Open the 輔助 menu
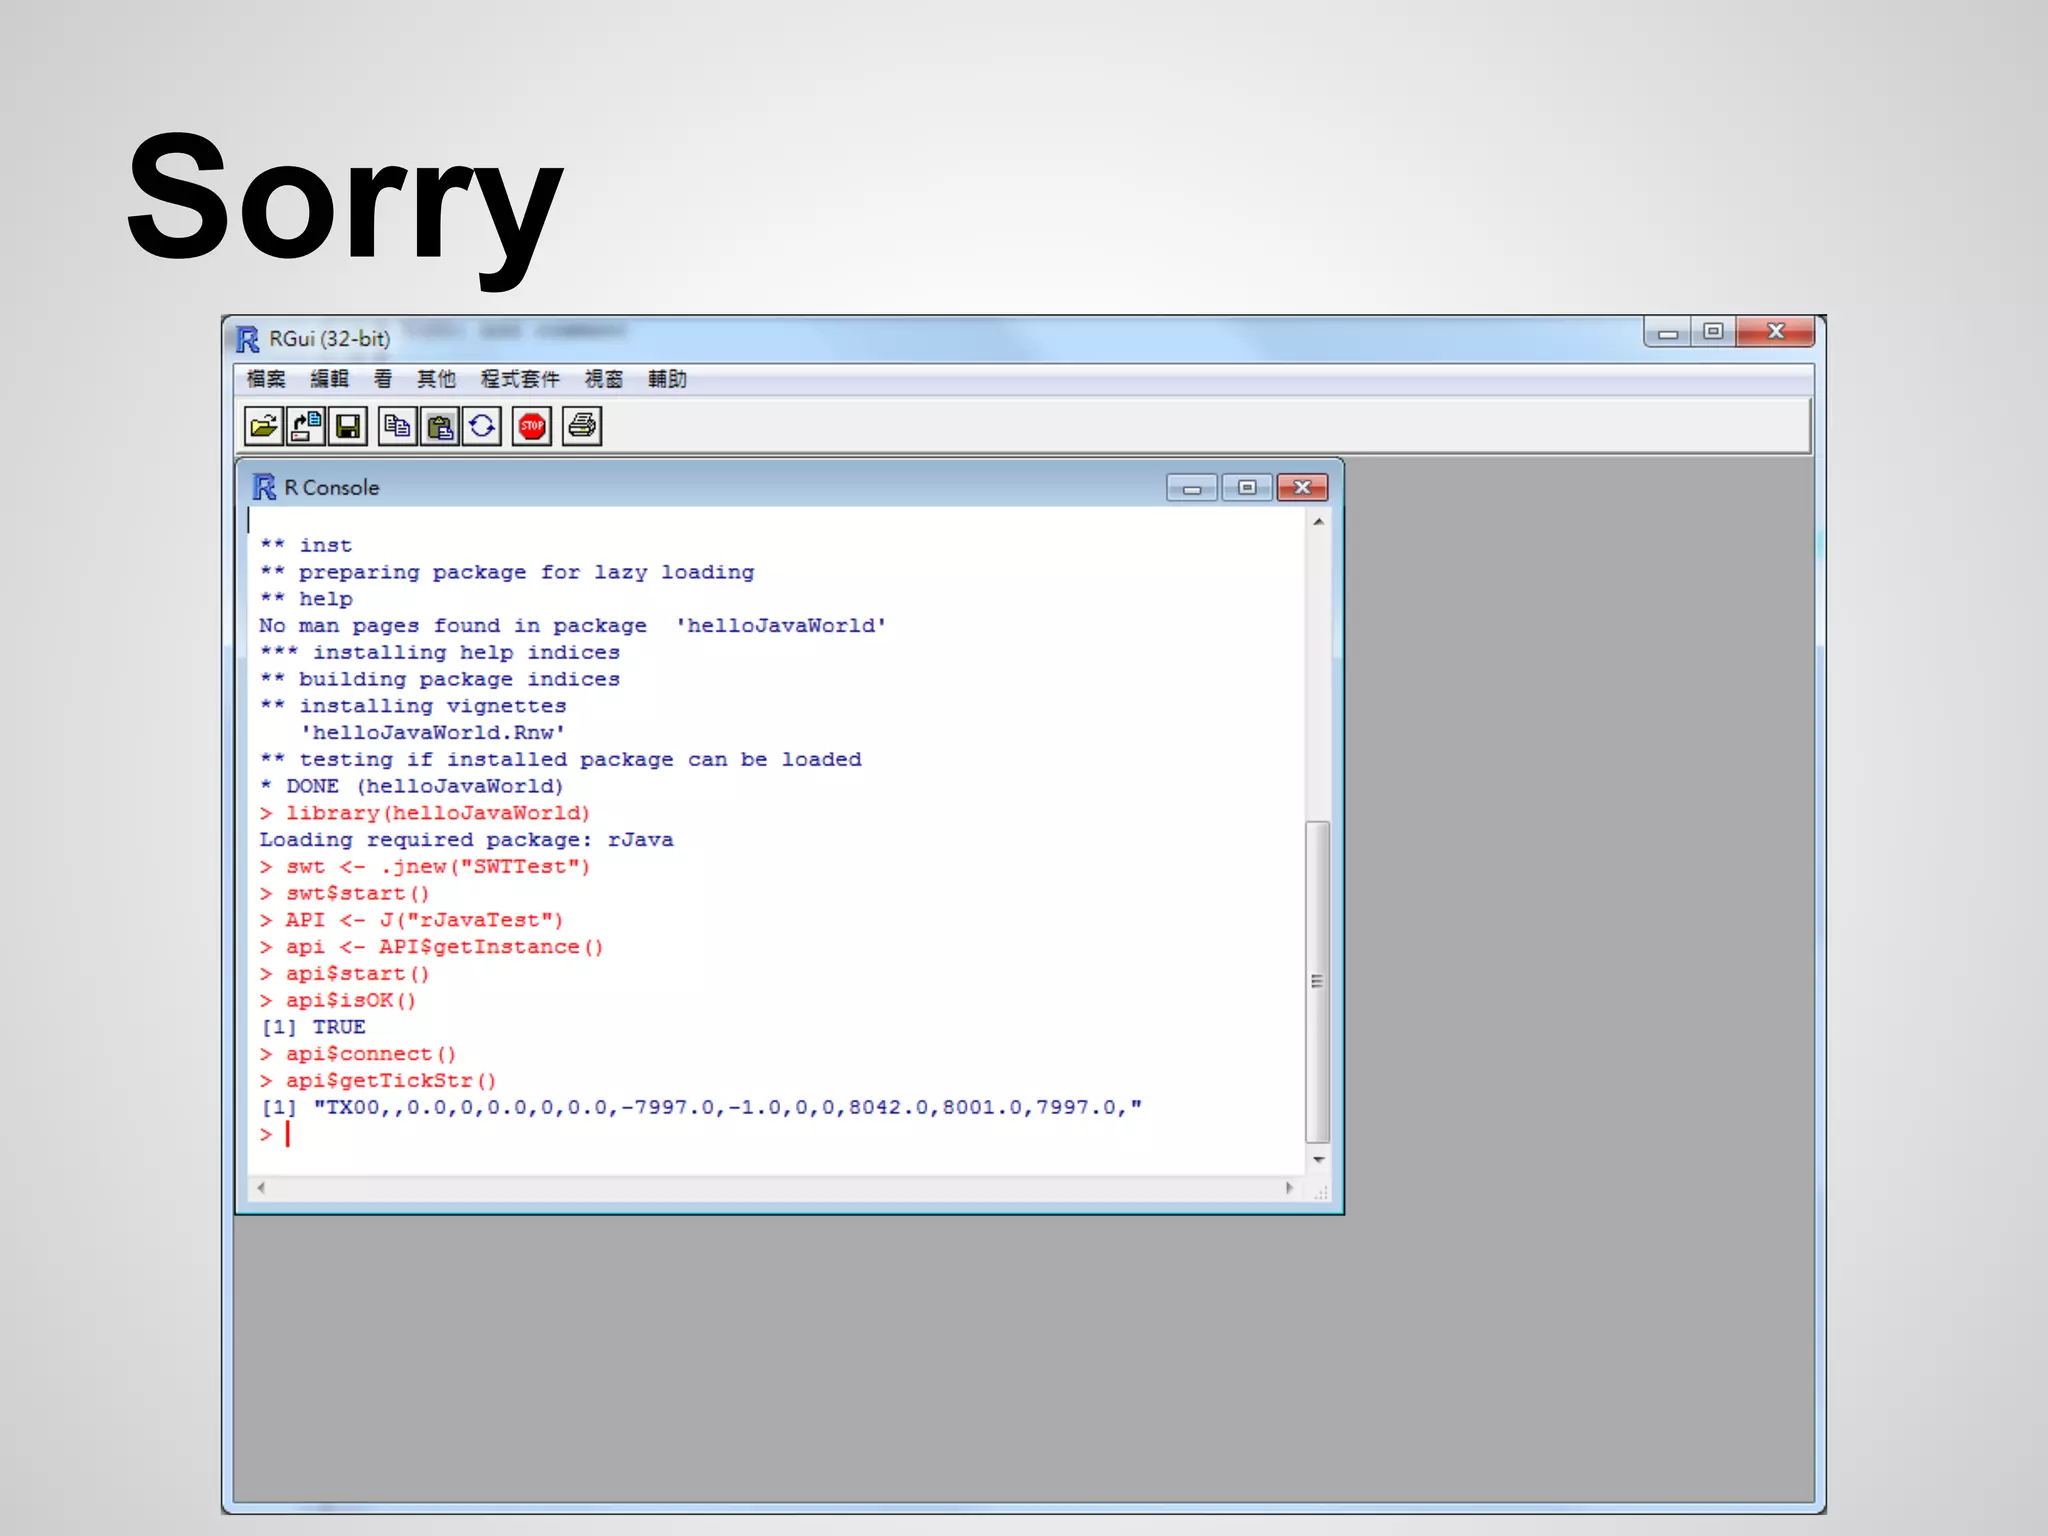The image size is (2048, 1536). click(x=667, y=379)
